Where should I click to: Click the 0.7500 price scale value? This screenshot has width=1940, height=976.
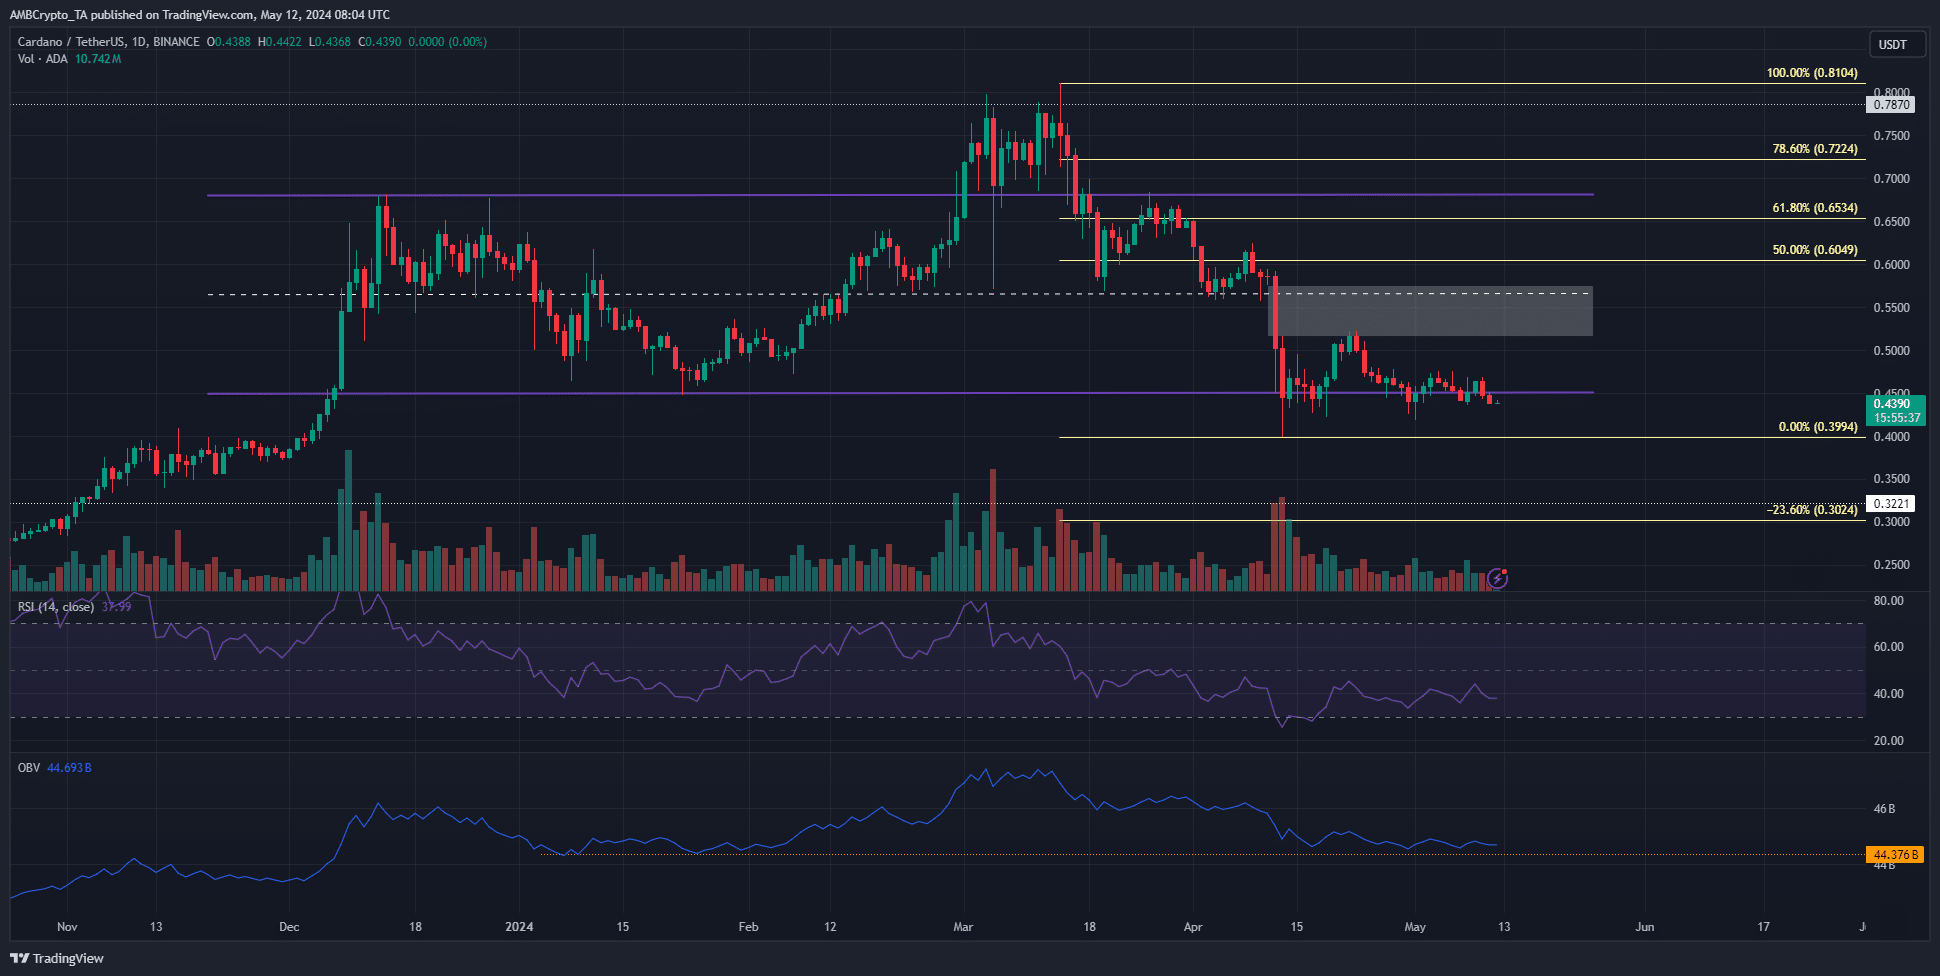pyautogui.click(x=1891, y=136)
